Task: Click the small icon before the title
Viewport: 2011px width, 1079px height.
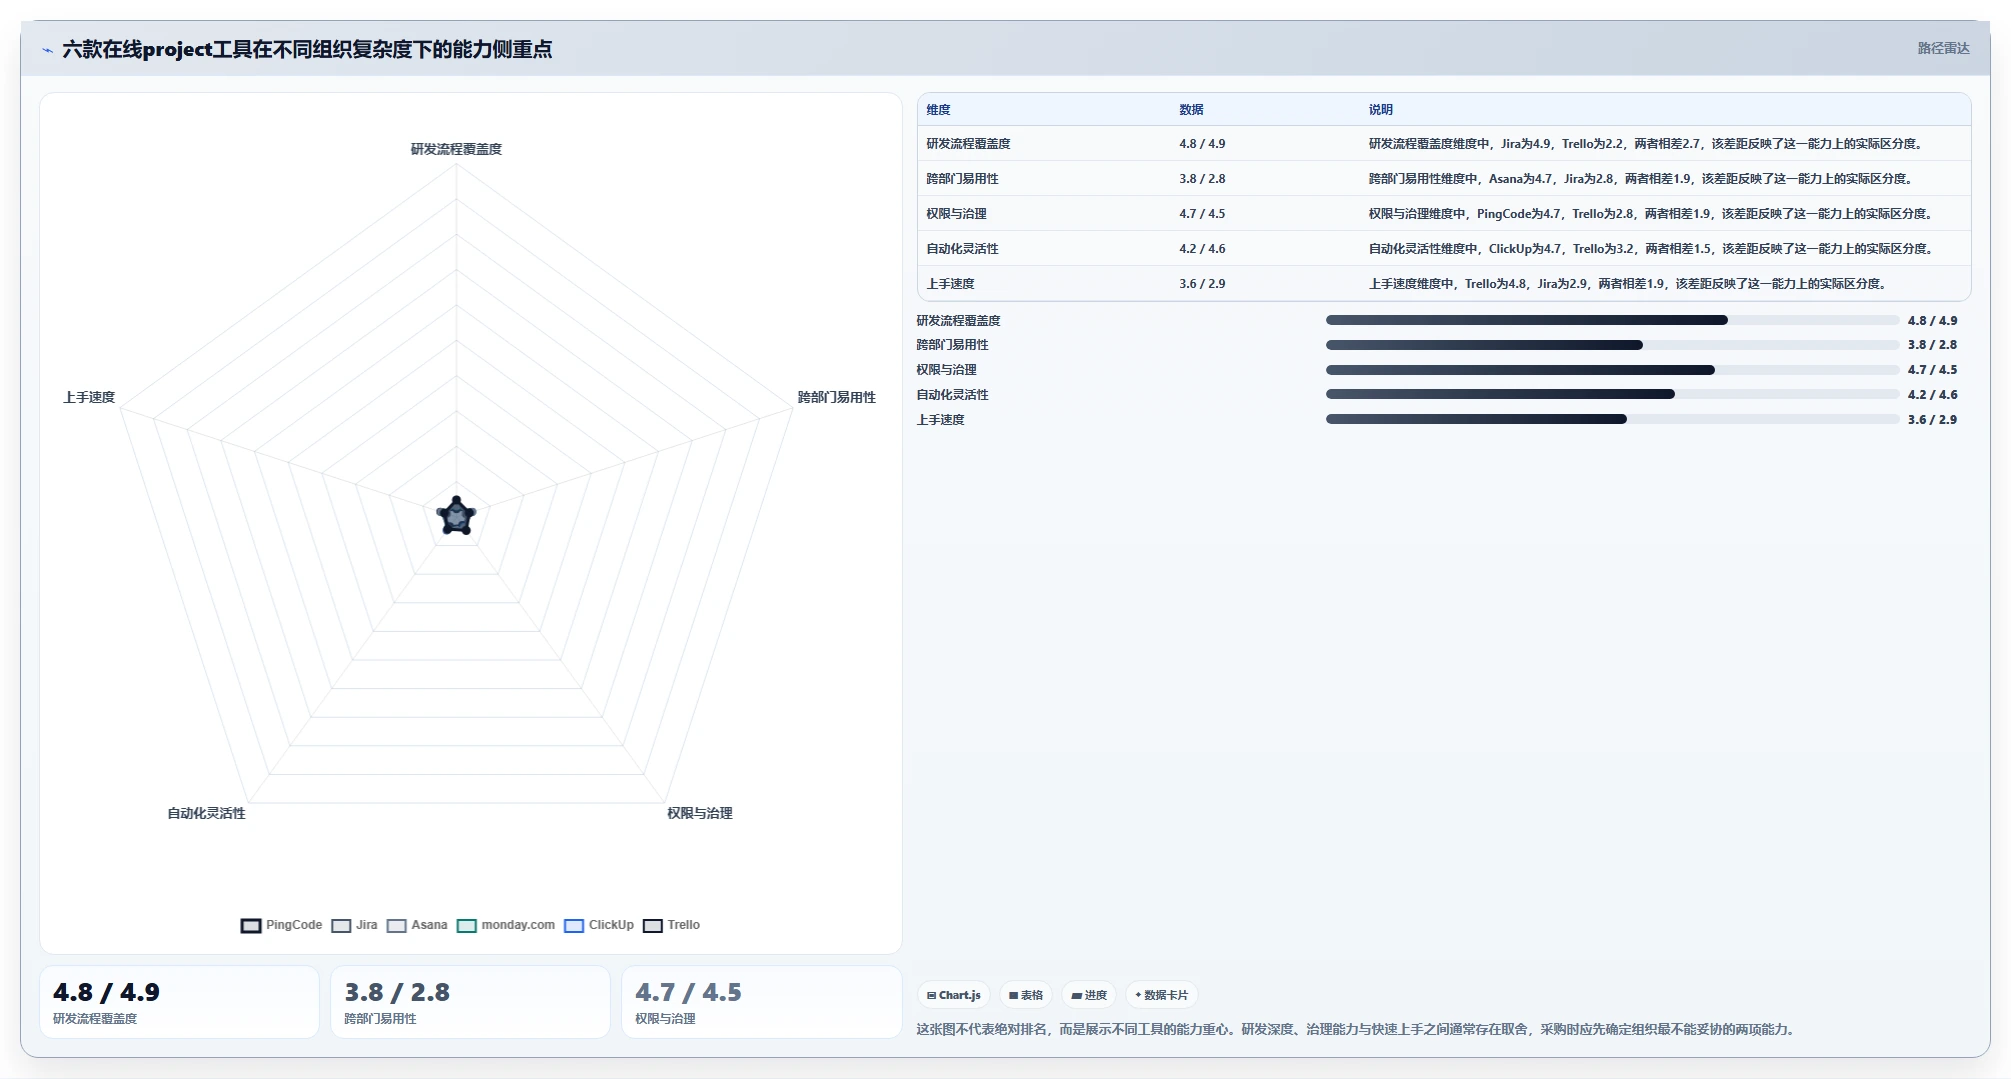Action: [47, 50]
